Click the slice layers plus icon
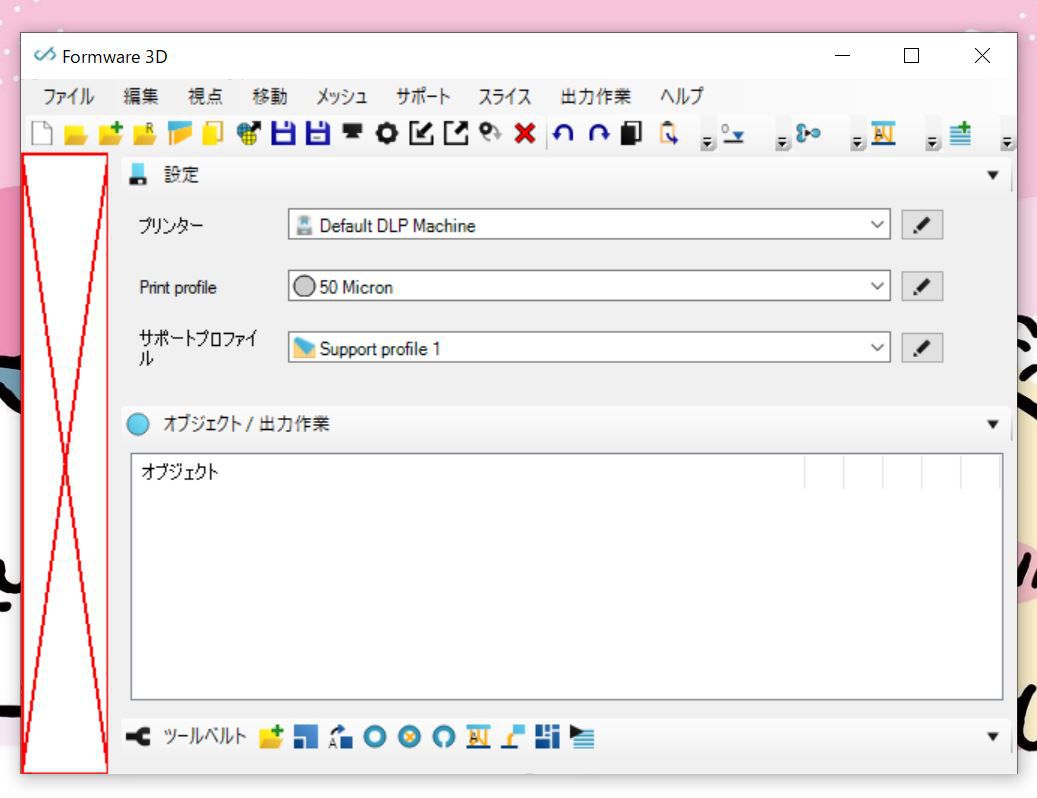 (x=960, y=134)
